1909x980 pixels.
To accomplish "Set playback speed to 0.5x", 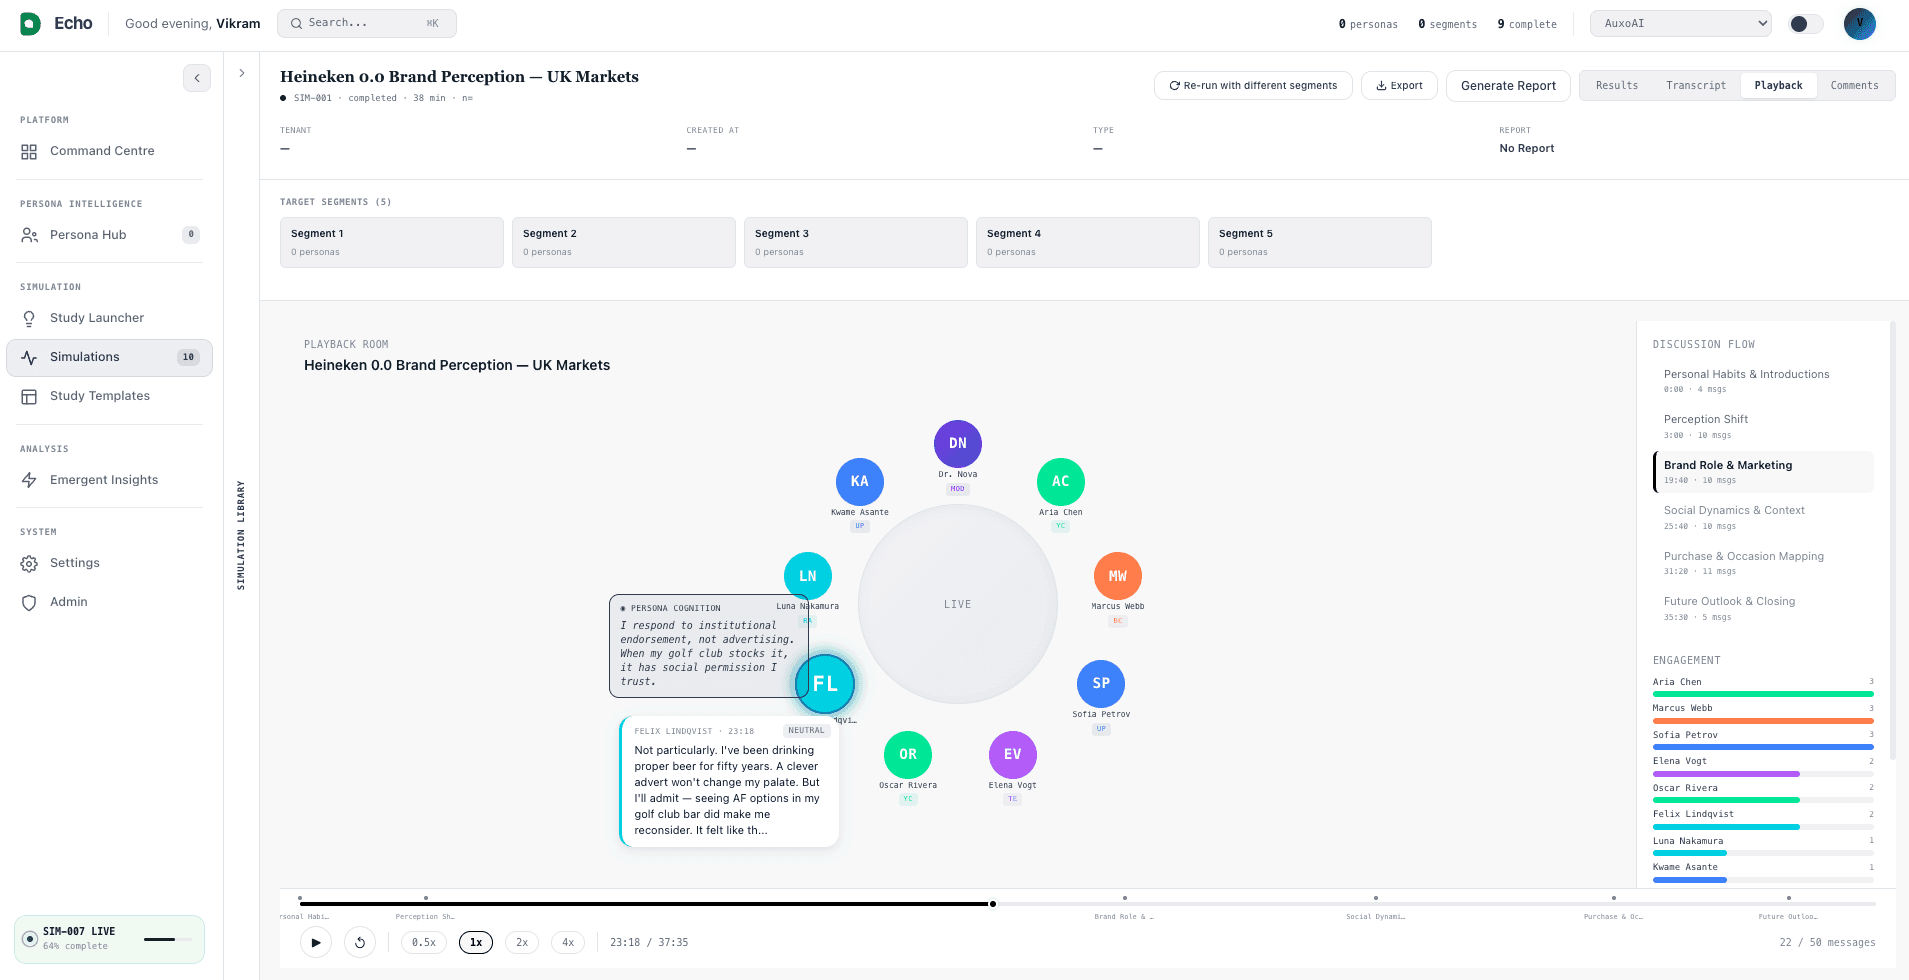I will [424, 942].
